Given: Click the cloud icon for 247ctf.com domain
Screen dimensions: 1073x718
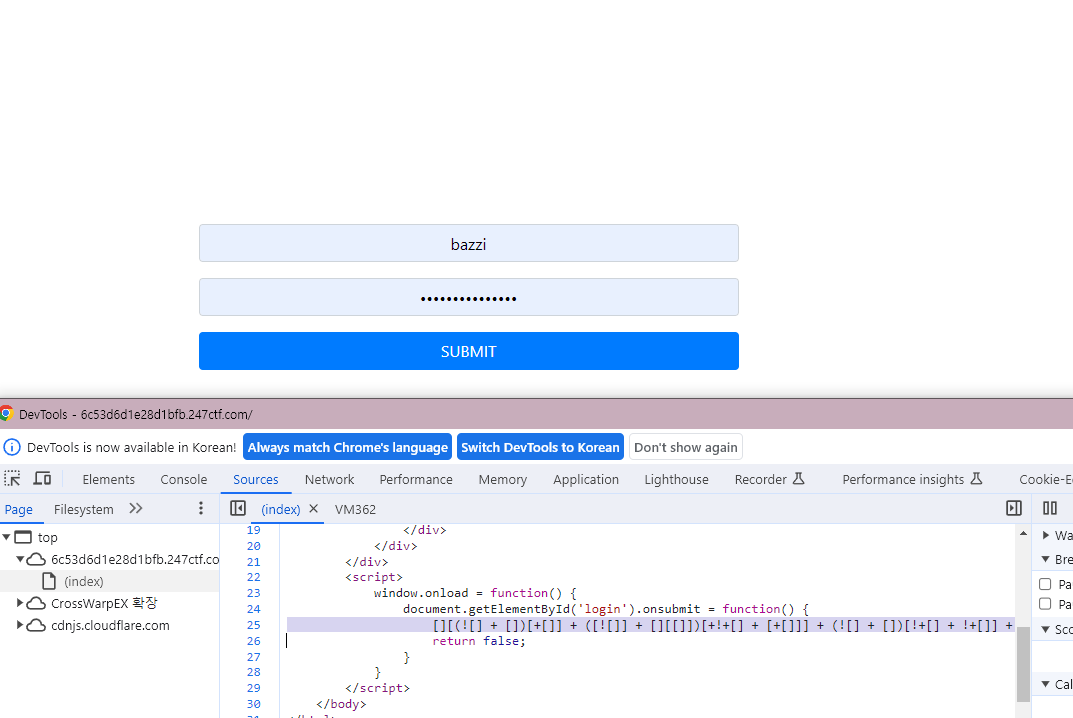Looking at the screenshot, I should pos(36,559).
